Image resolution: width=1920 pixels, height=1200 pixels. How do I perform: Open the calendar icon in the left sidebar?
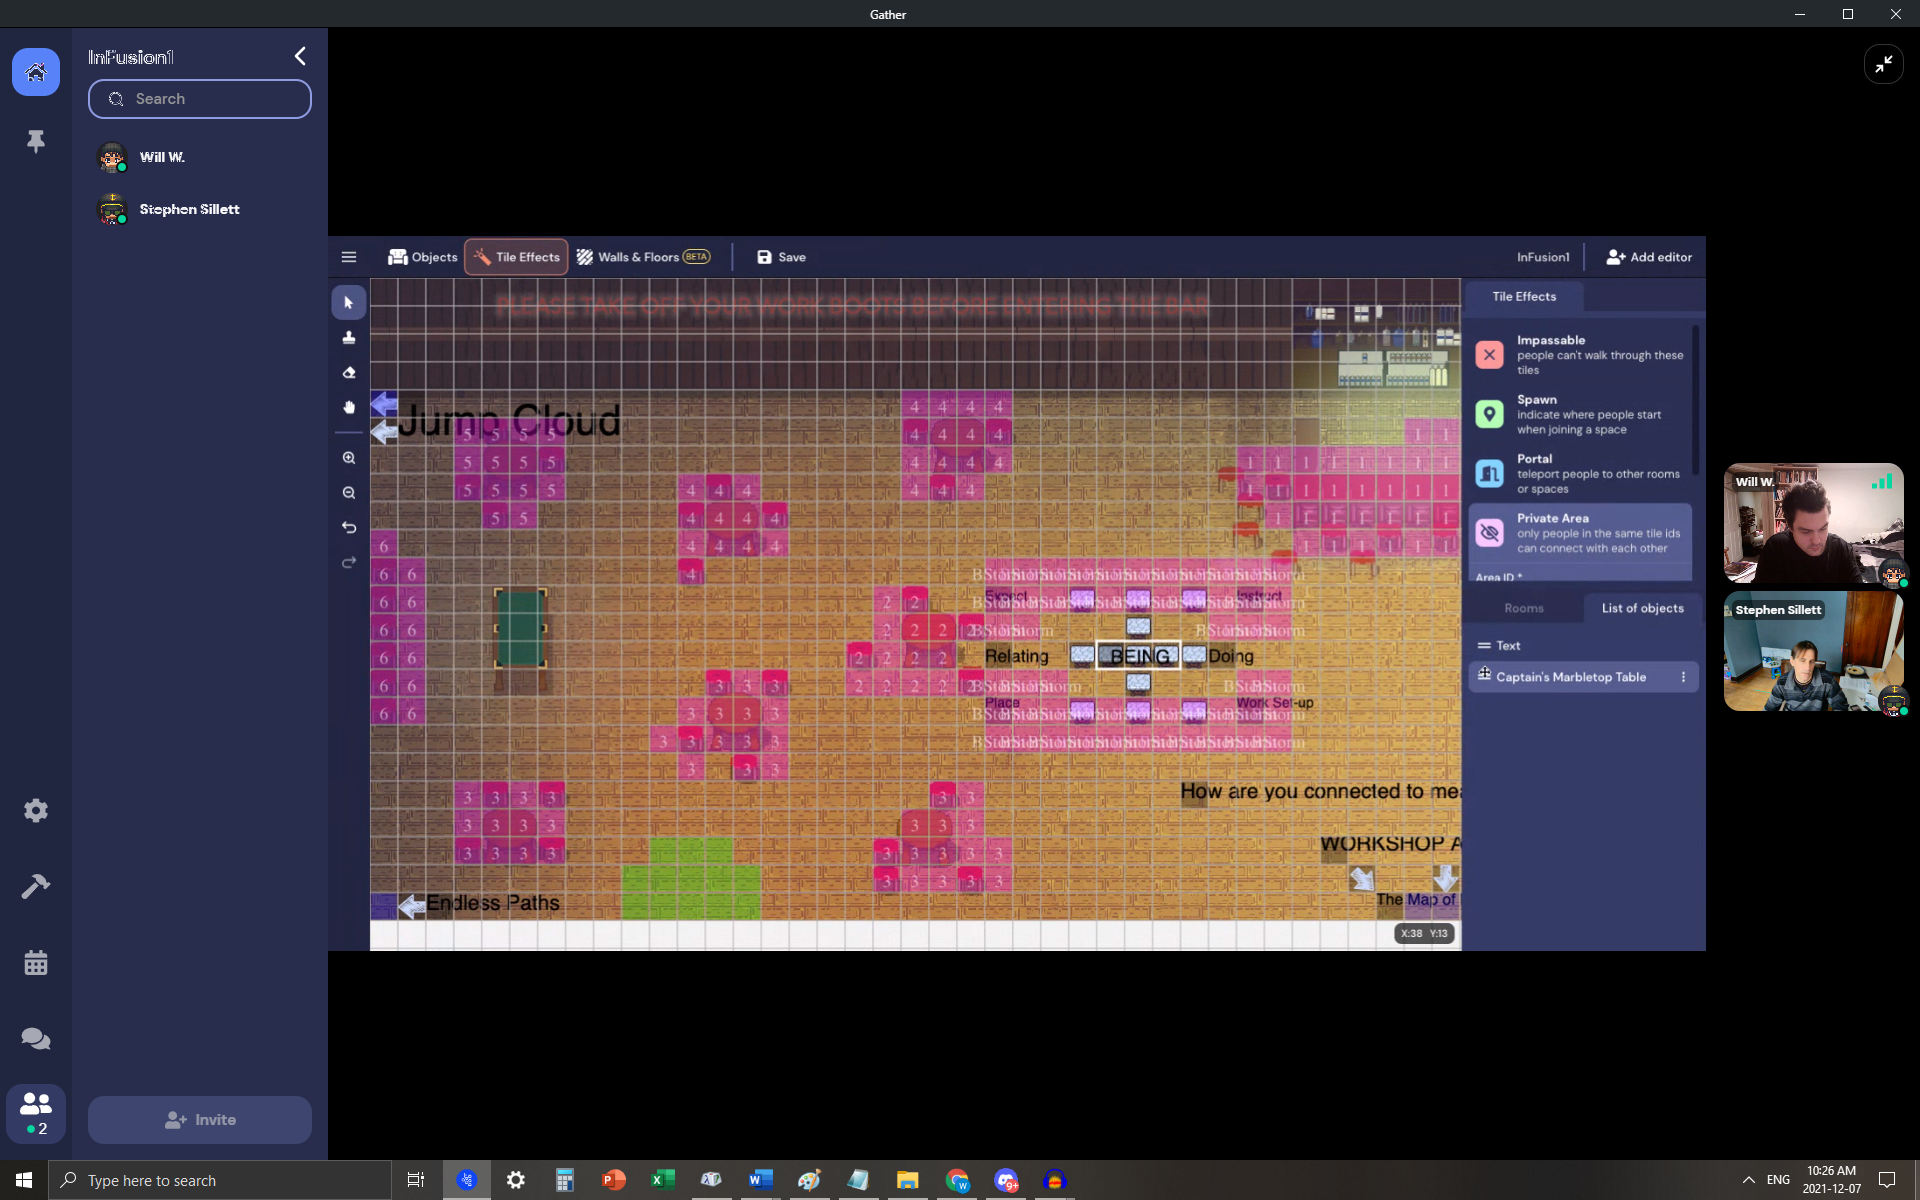[x=36, y=963]
